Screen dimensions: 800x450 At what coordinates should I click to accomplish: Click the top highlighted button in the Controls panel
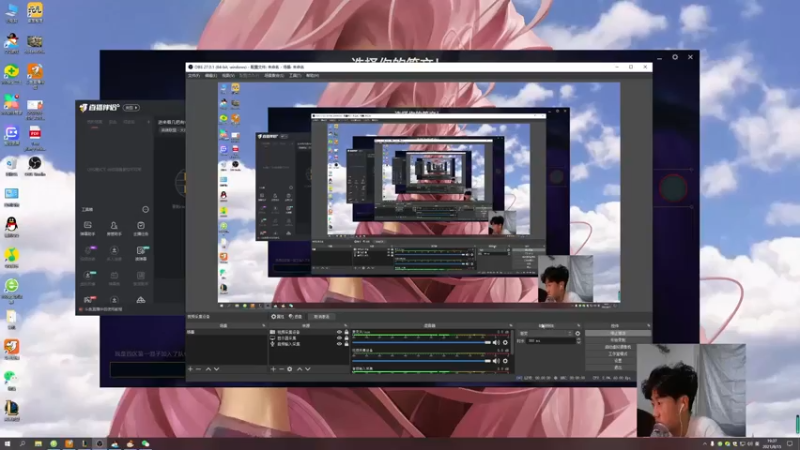[618, 333]
